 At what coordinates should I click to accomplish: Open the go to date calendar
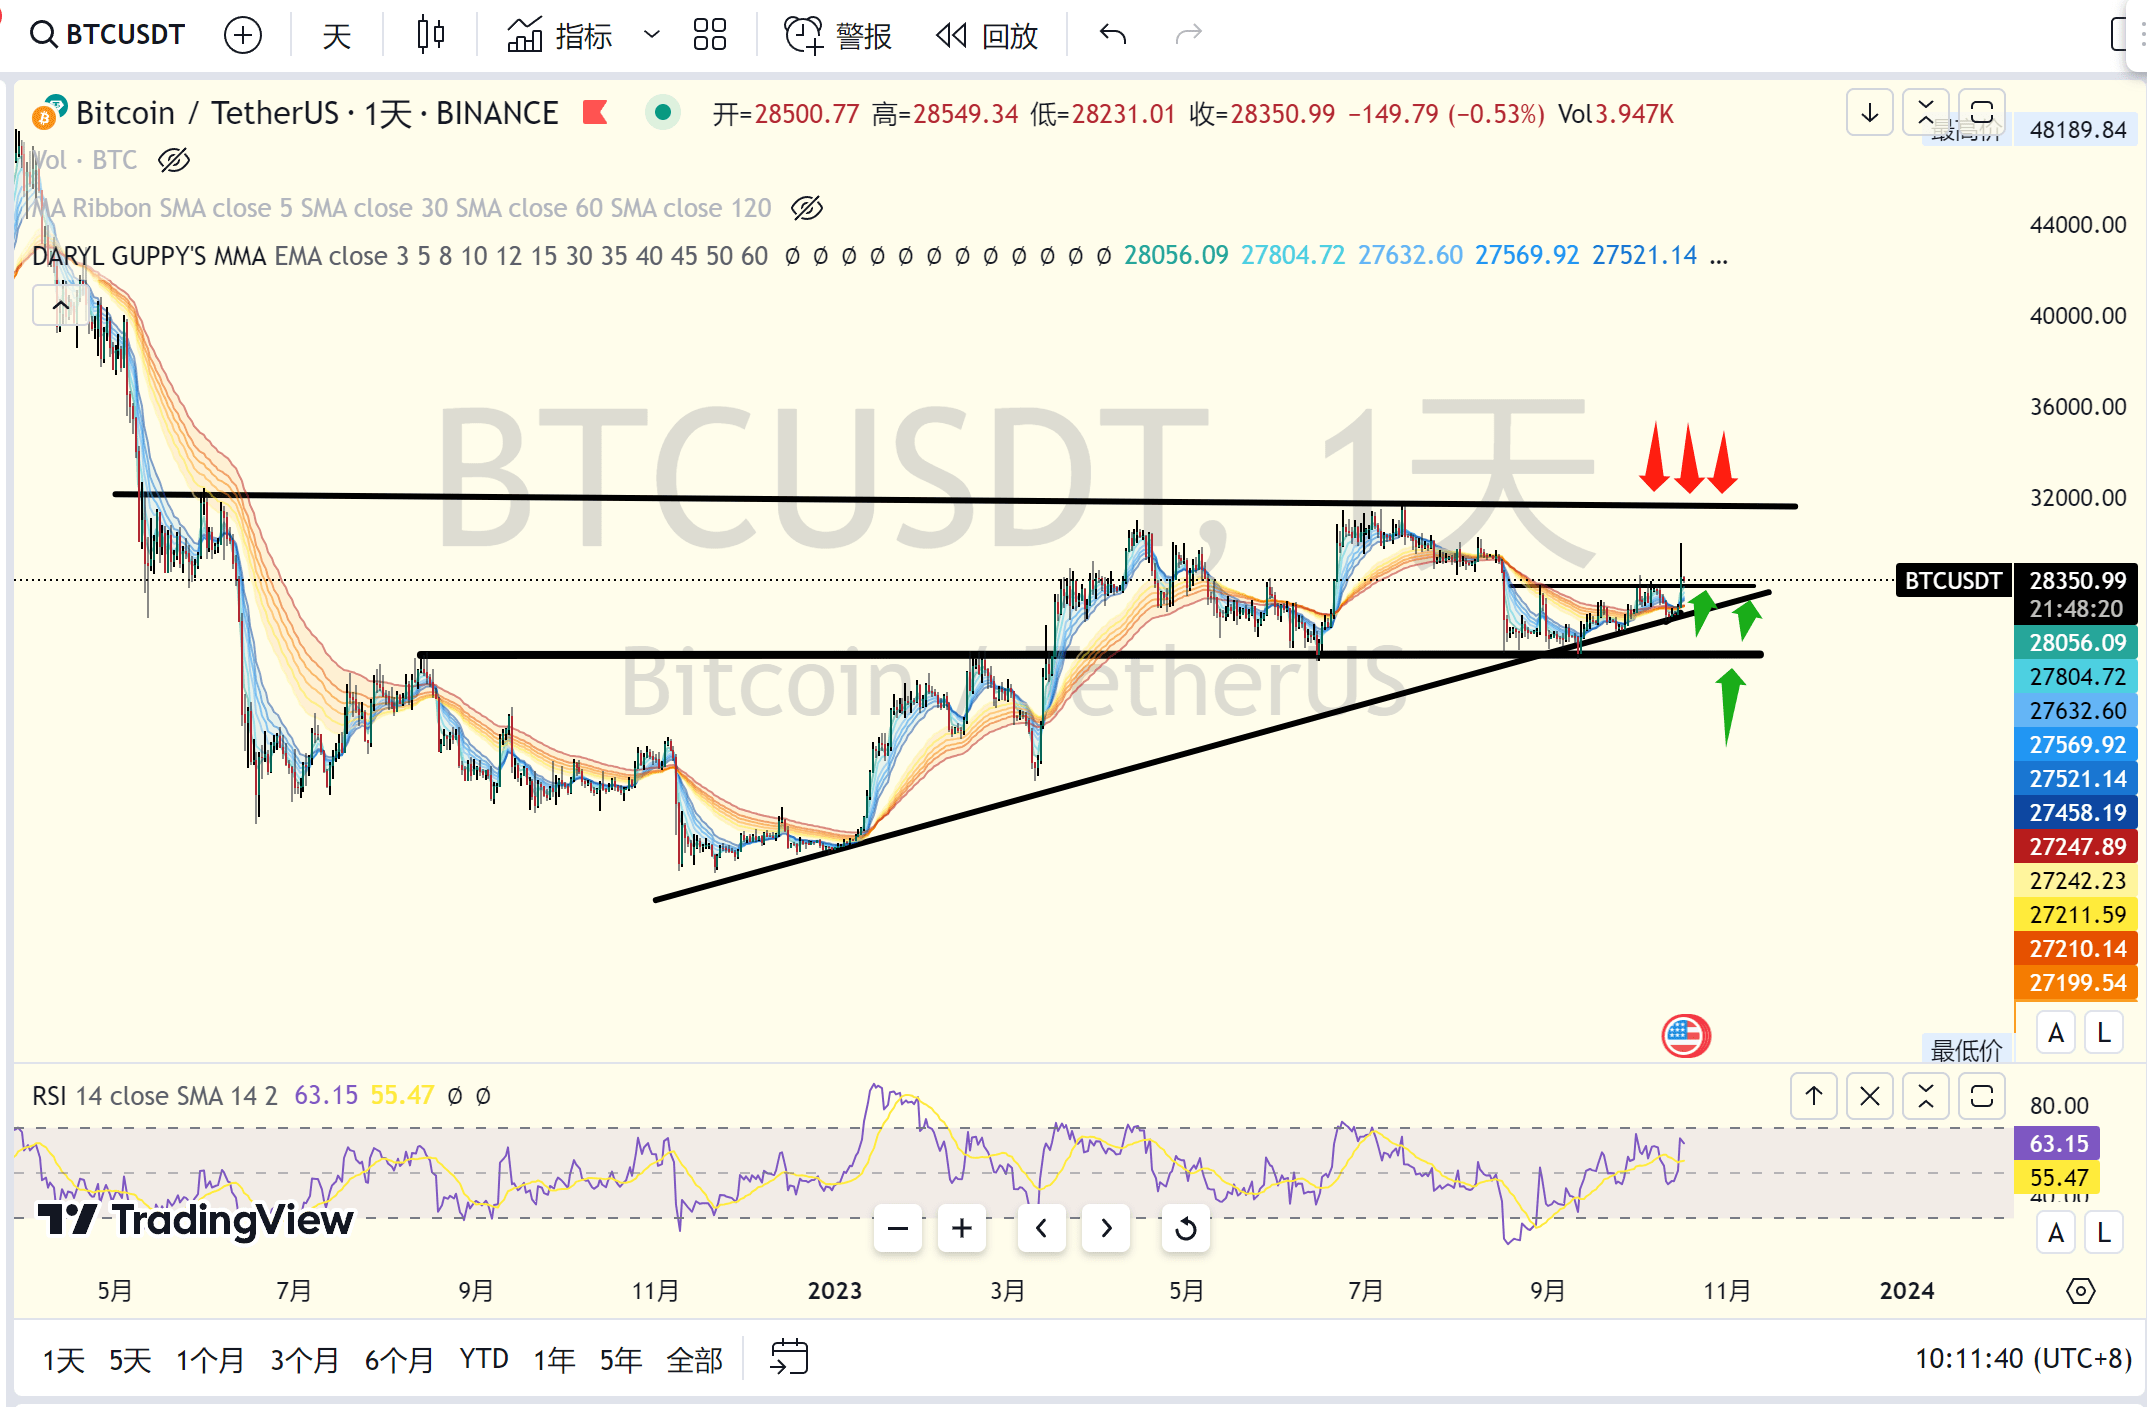click(x=789, y=1358)
